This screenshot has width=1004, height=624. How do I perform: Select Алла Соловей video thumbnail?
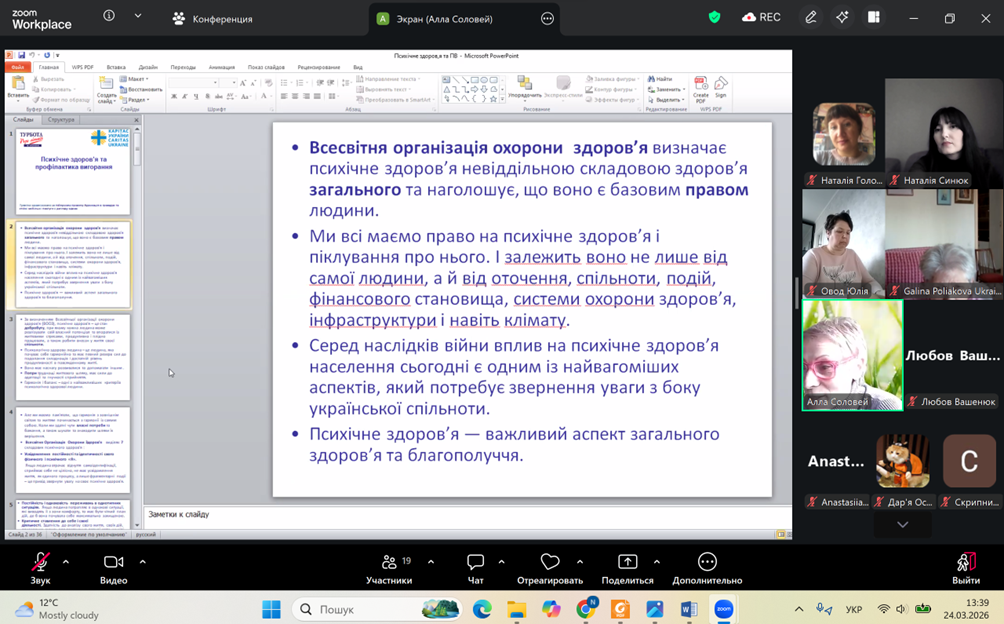[852, 354]
